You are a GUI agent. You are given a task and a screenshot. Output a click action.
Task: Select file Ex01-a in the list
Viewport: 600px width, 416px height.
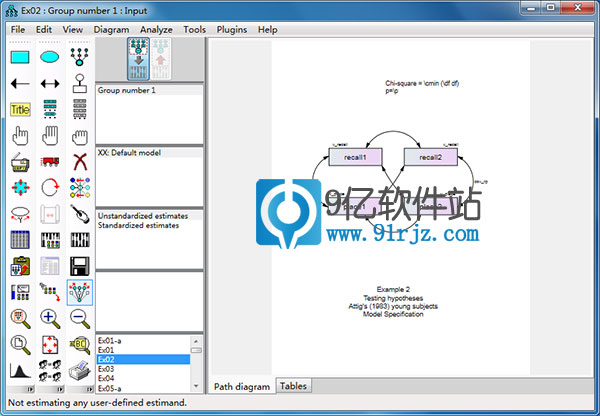tap(143, 341)
